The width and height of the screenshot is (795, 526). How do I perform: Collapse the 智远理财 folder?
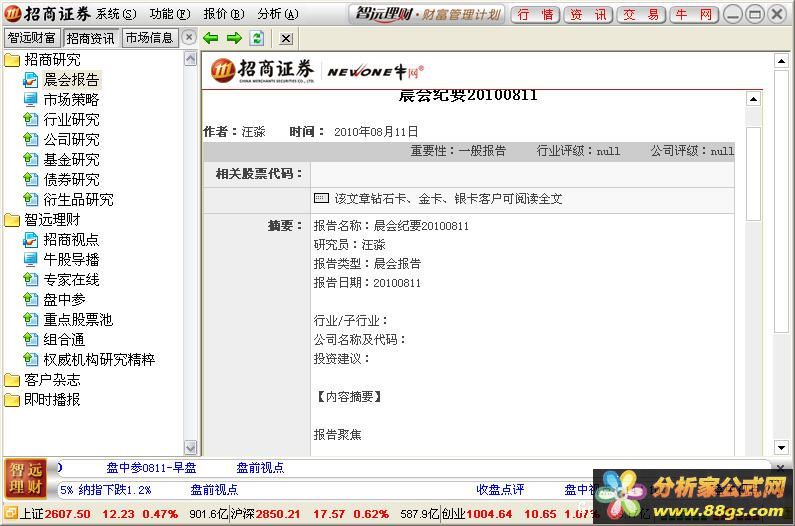click(x=12, y=220)
